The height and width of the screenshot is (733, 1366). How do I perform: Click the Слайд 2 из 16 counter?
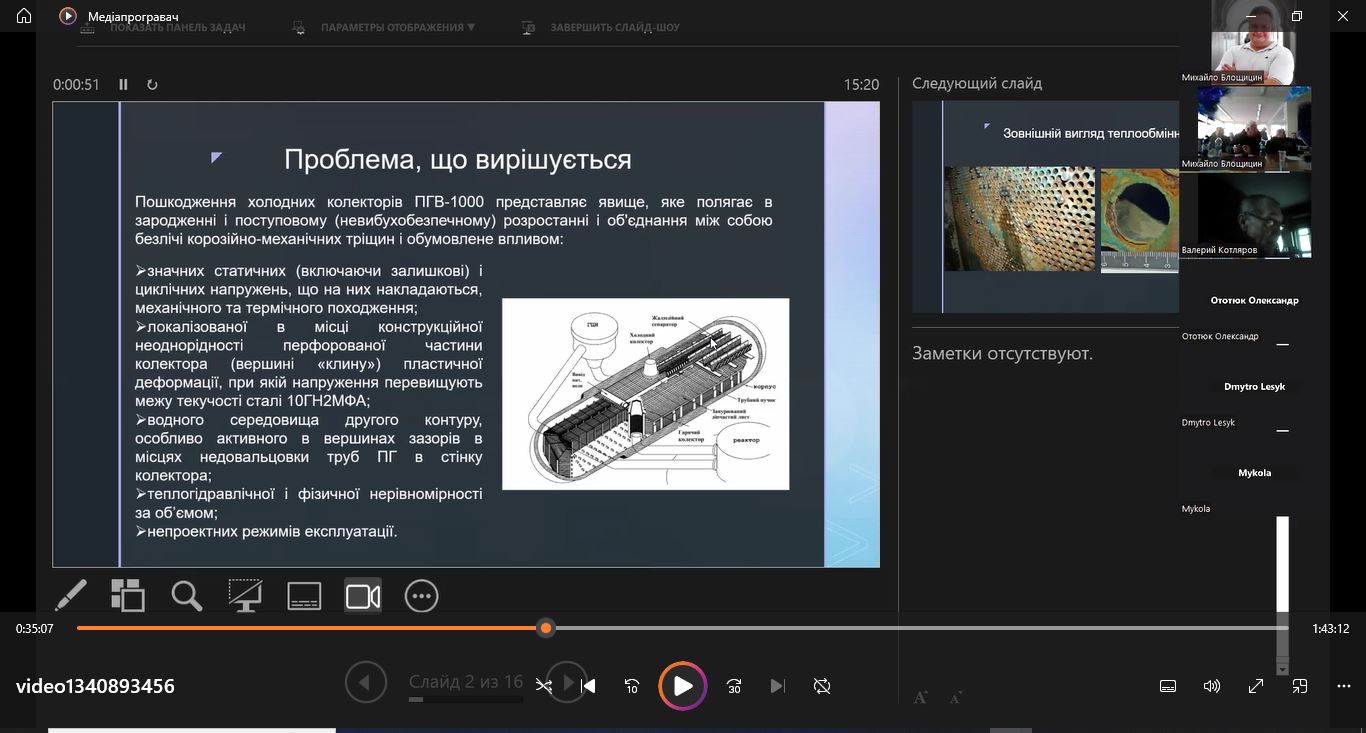point(466,682)
